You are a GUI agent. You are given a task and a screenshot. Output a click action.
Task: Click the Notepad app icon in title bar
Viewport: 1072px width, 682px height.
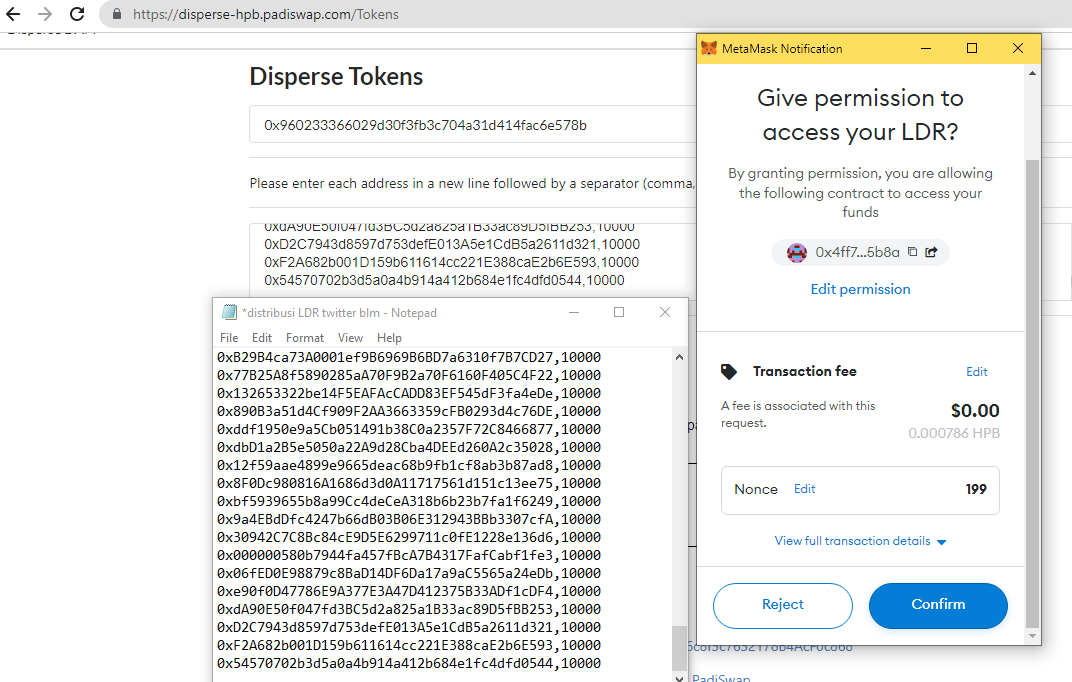[x=229, y=312]
